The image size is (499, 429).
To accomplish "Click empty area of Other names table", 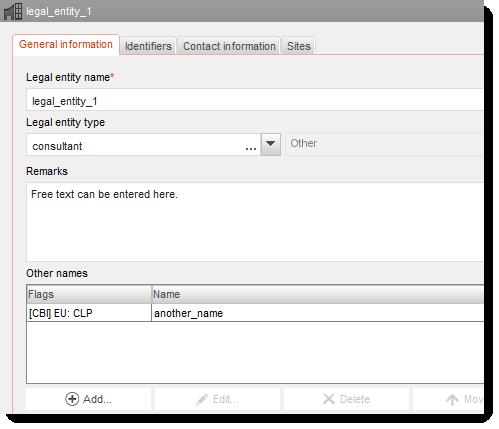I will click(x=255, y=352).
